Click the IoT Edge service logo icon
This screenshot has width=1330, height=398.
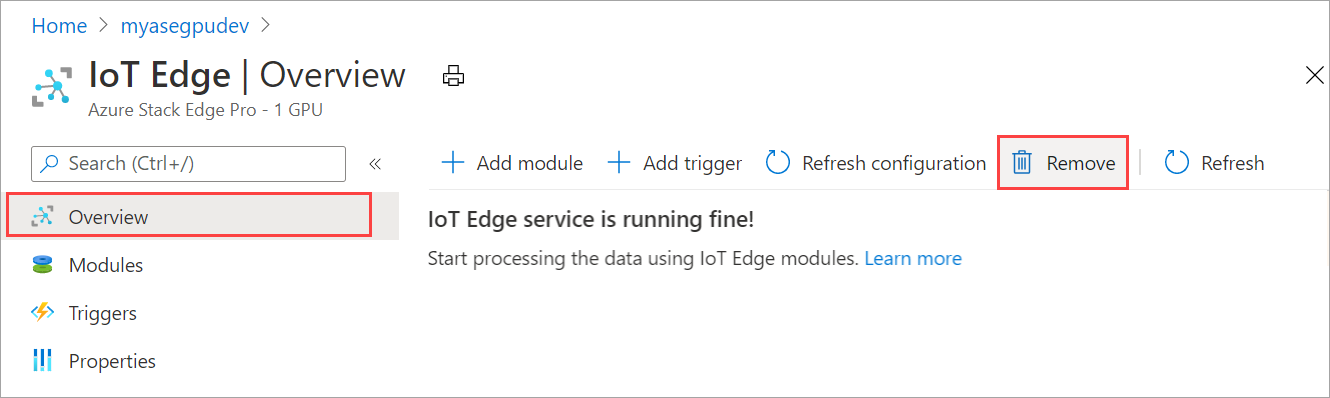tap(52, 87)
